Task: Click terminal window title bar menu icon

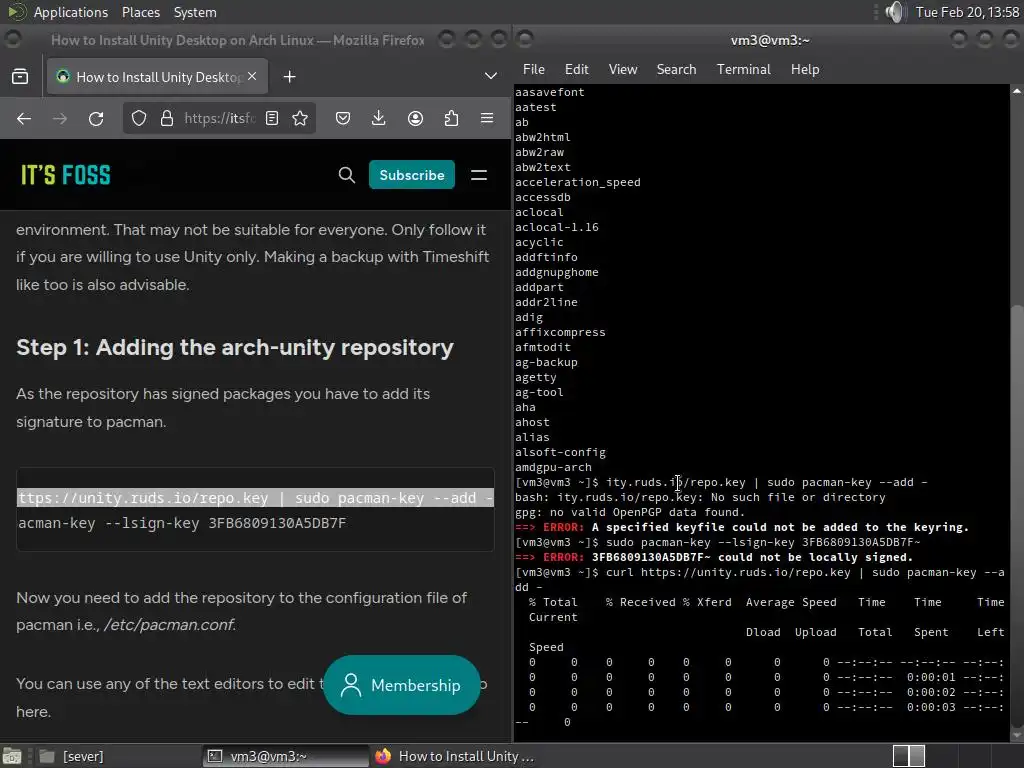Action: click(525, 40)
